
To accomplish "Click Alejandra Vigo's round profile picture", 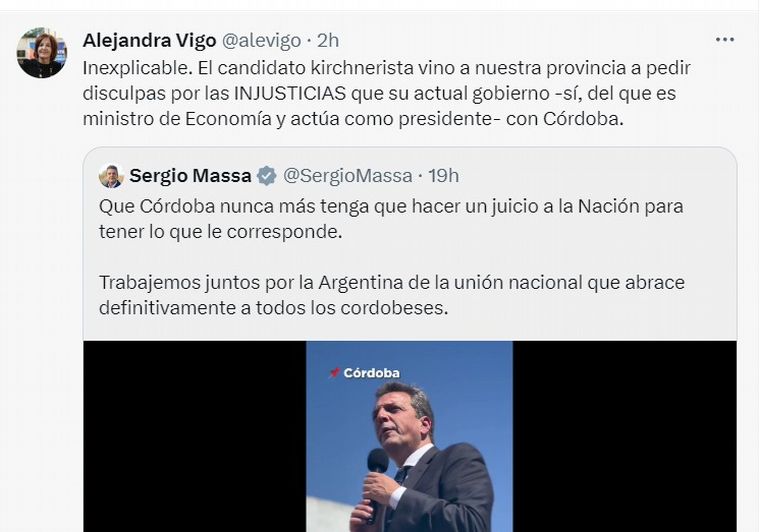I will point(42,52).
